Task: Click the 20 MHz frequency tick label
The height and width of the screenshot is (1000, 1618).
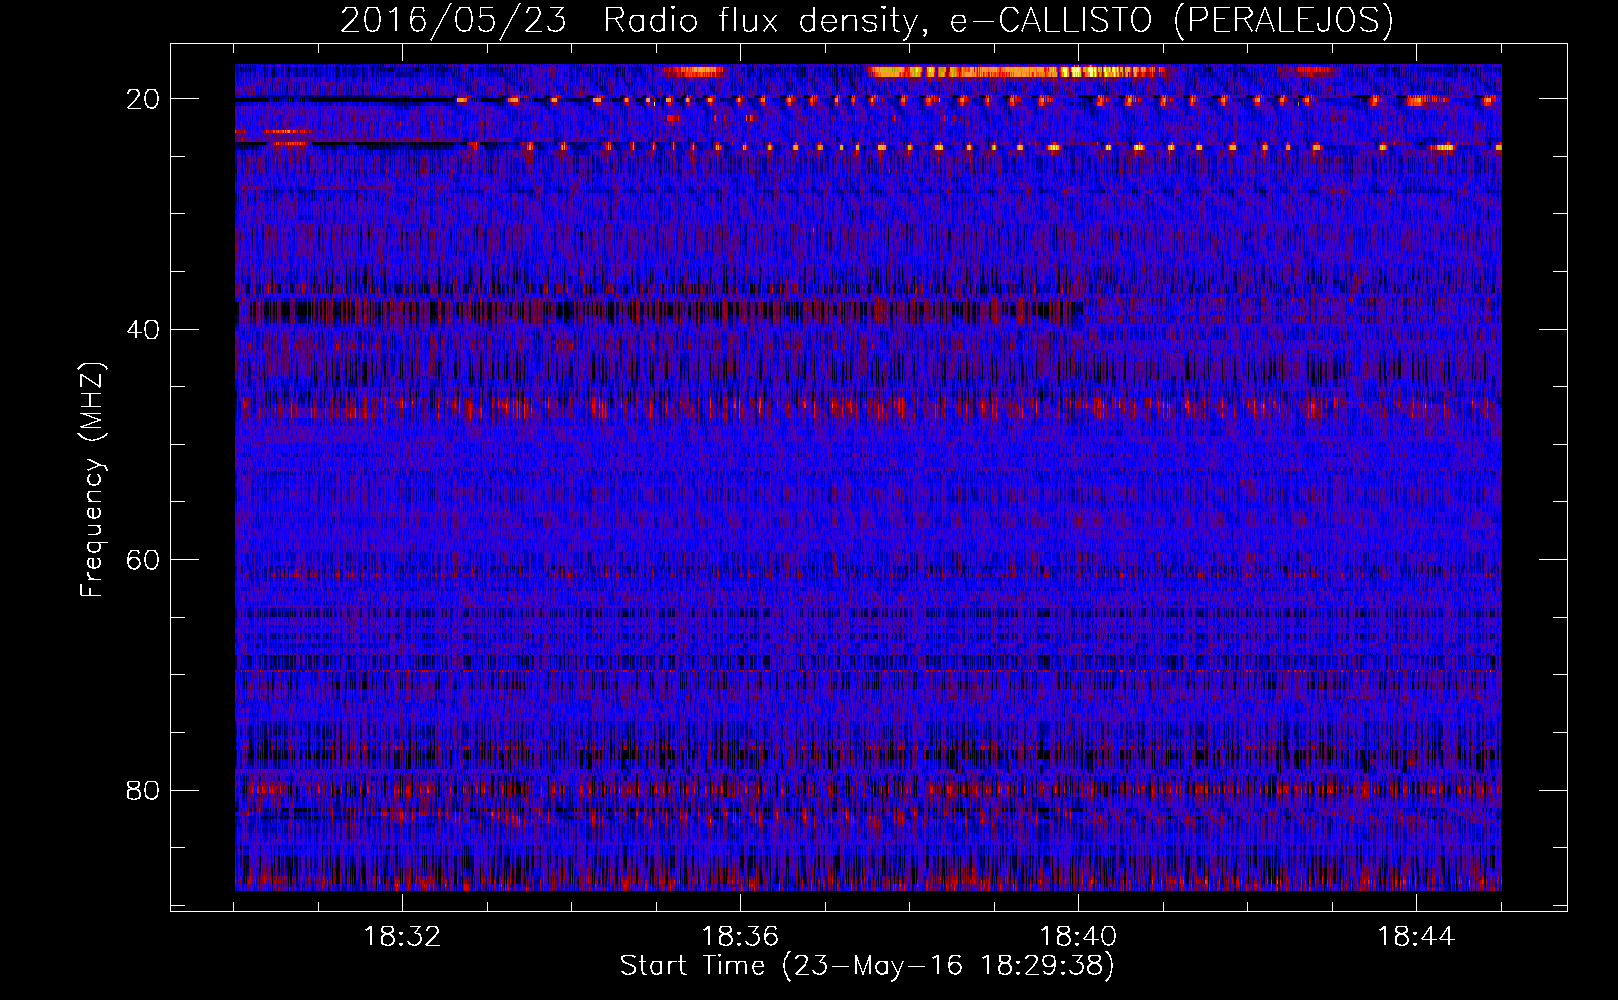Action: point(143,99)
